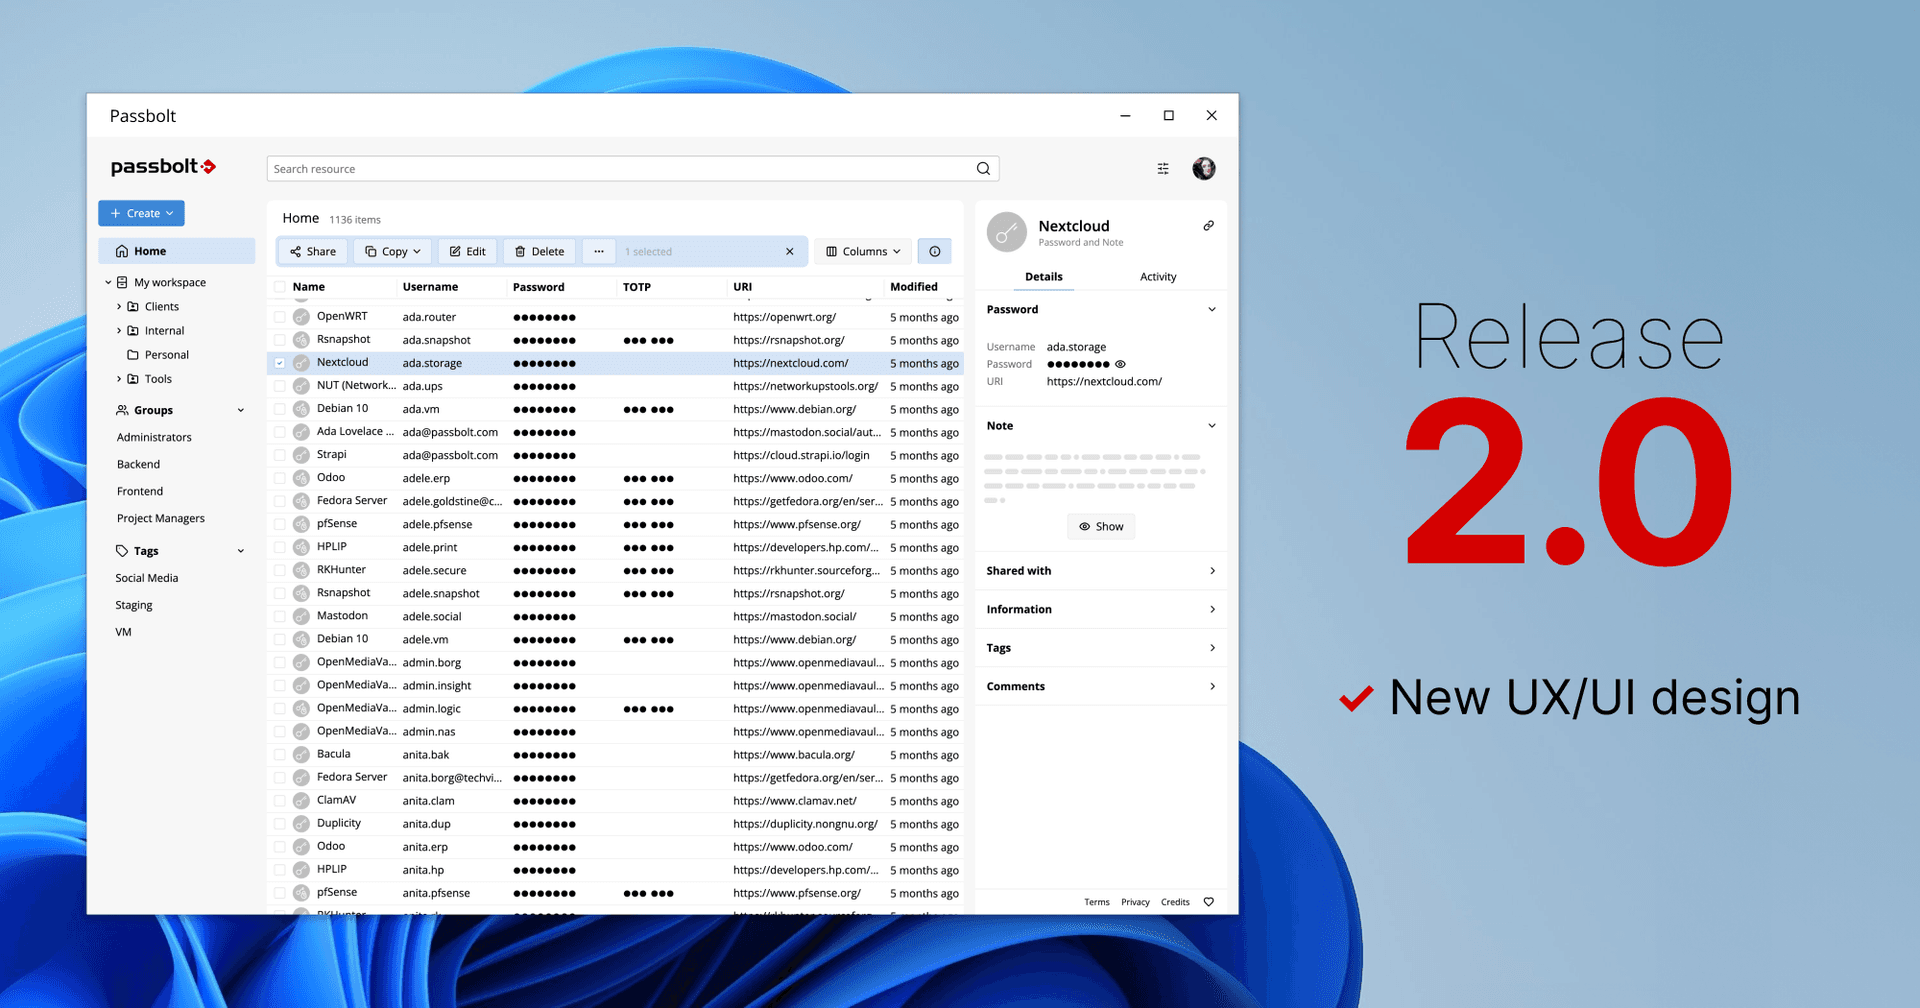Open the search bar magnifier icon
The width and height of the screenshot is (1920, 1008).
pyautogui.click(x=983, y=168)
